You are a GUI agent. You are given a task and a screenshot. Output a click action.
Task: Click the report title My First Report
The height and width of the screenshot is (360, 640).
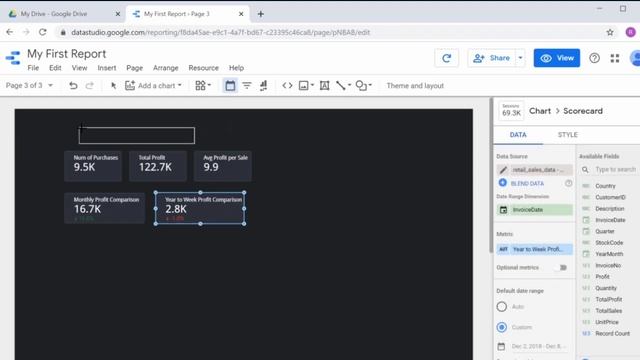(x=67, y=53)
